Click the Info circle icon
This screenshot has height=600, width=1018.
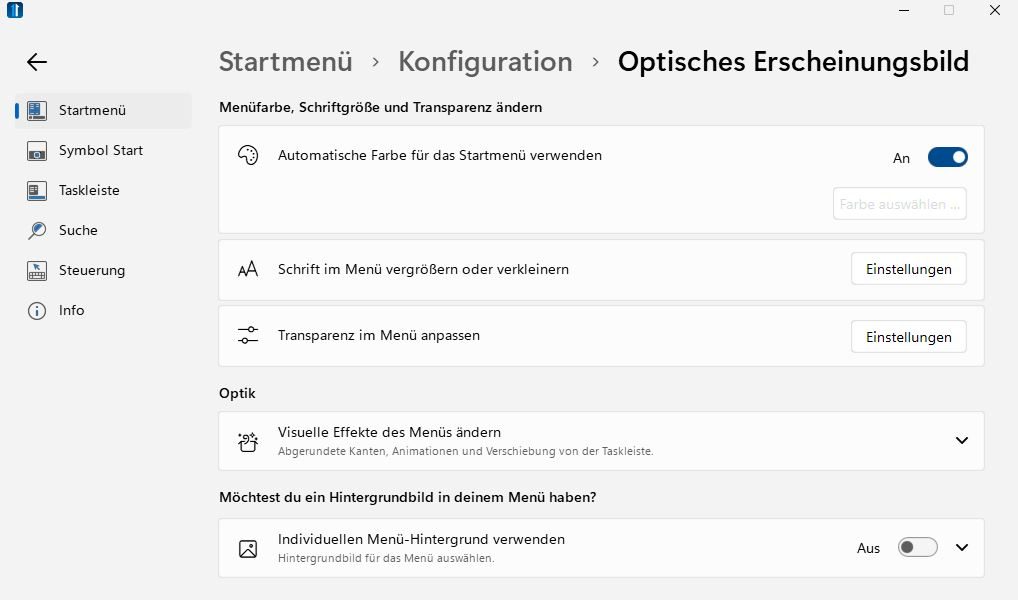[x=37, y=310]
